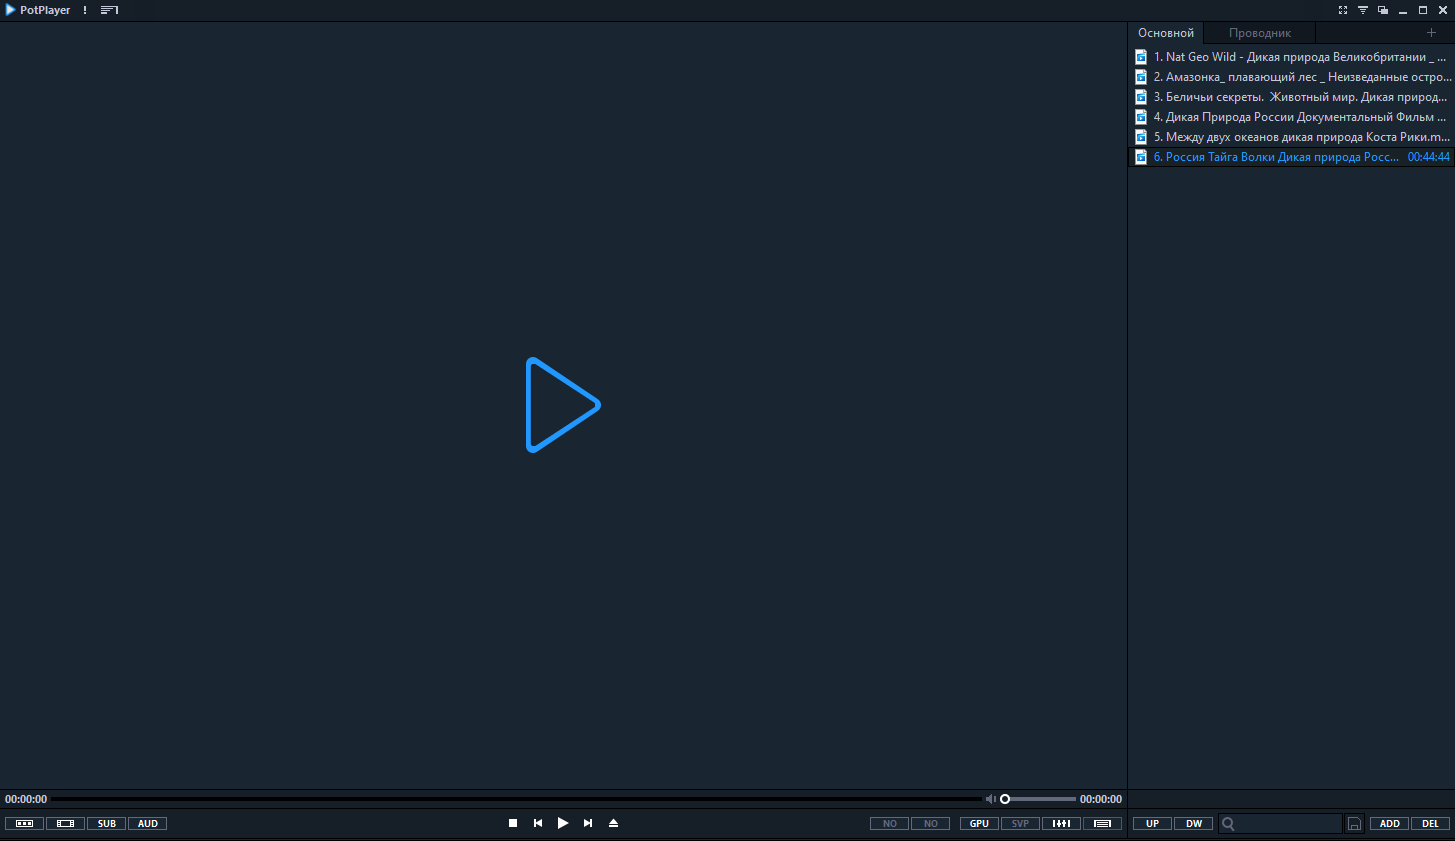Mute audio with the speaker icon
Screen dimensions: 1455x841
990,799
